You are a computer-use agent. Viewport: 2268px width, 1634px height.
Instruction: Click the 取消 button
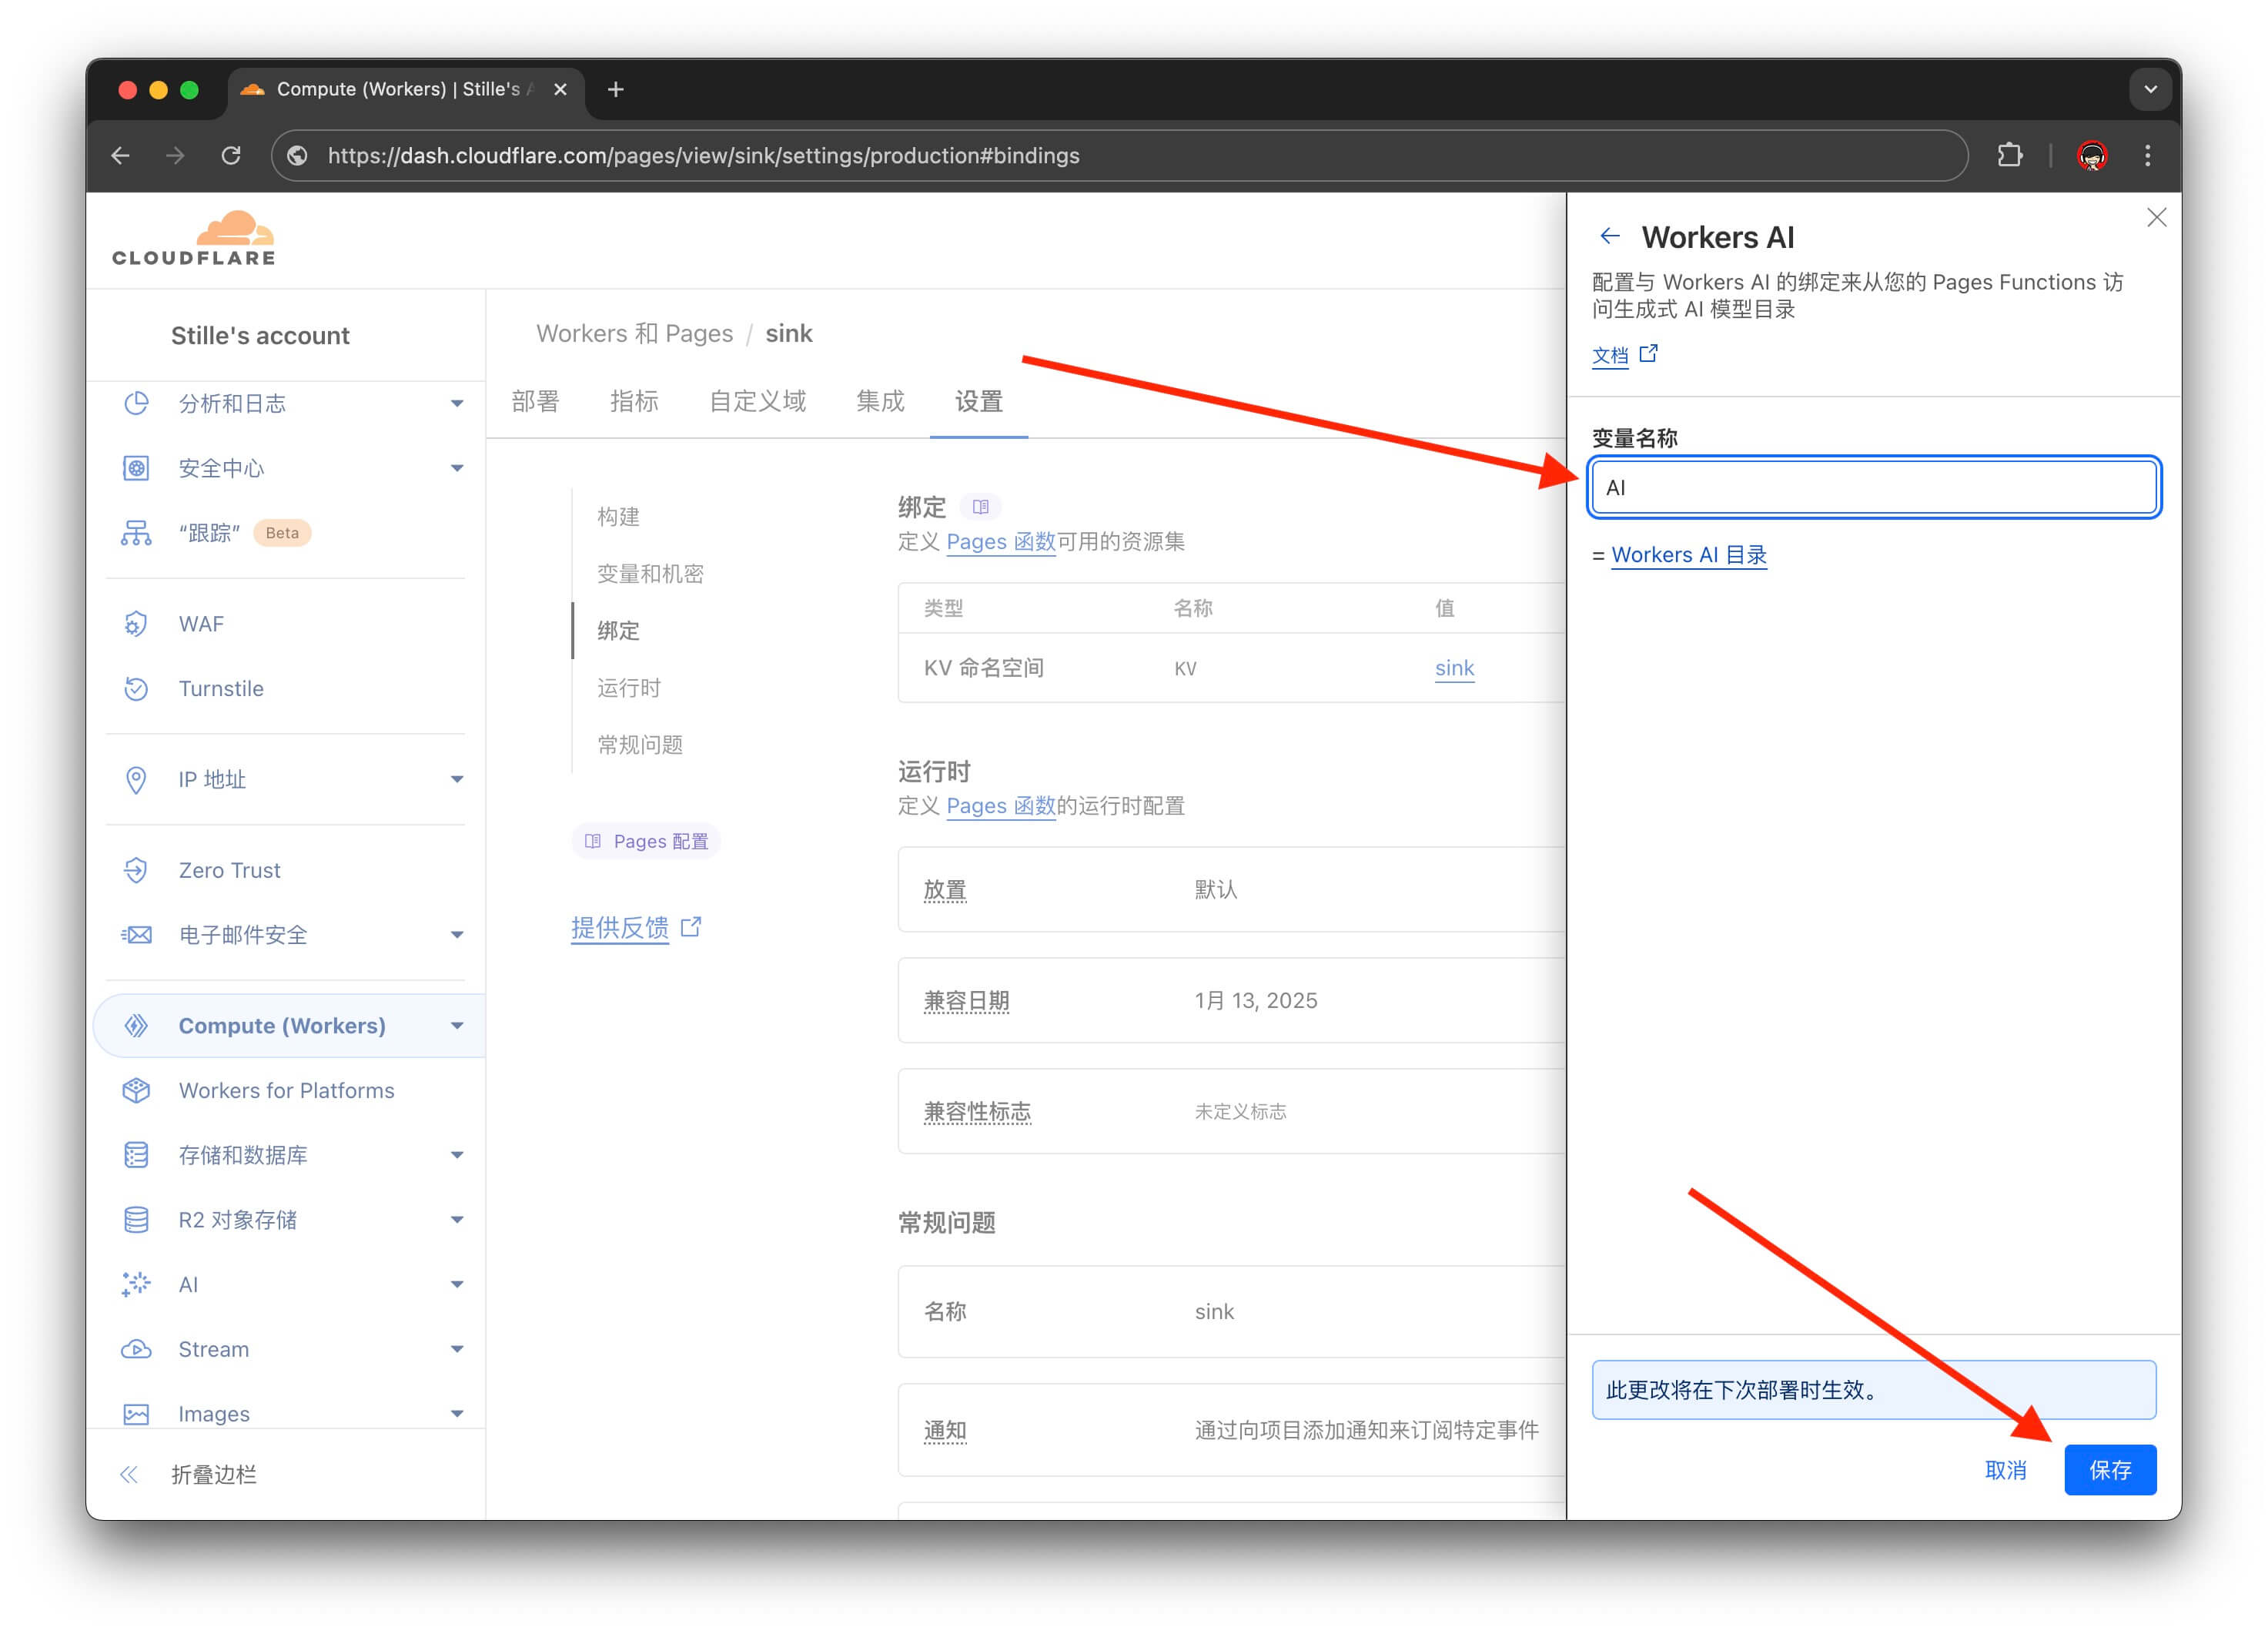pyautogui.click(x=2005, y=1470)
